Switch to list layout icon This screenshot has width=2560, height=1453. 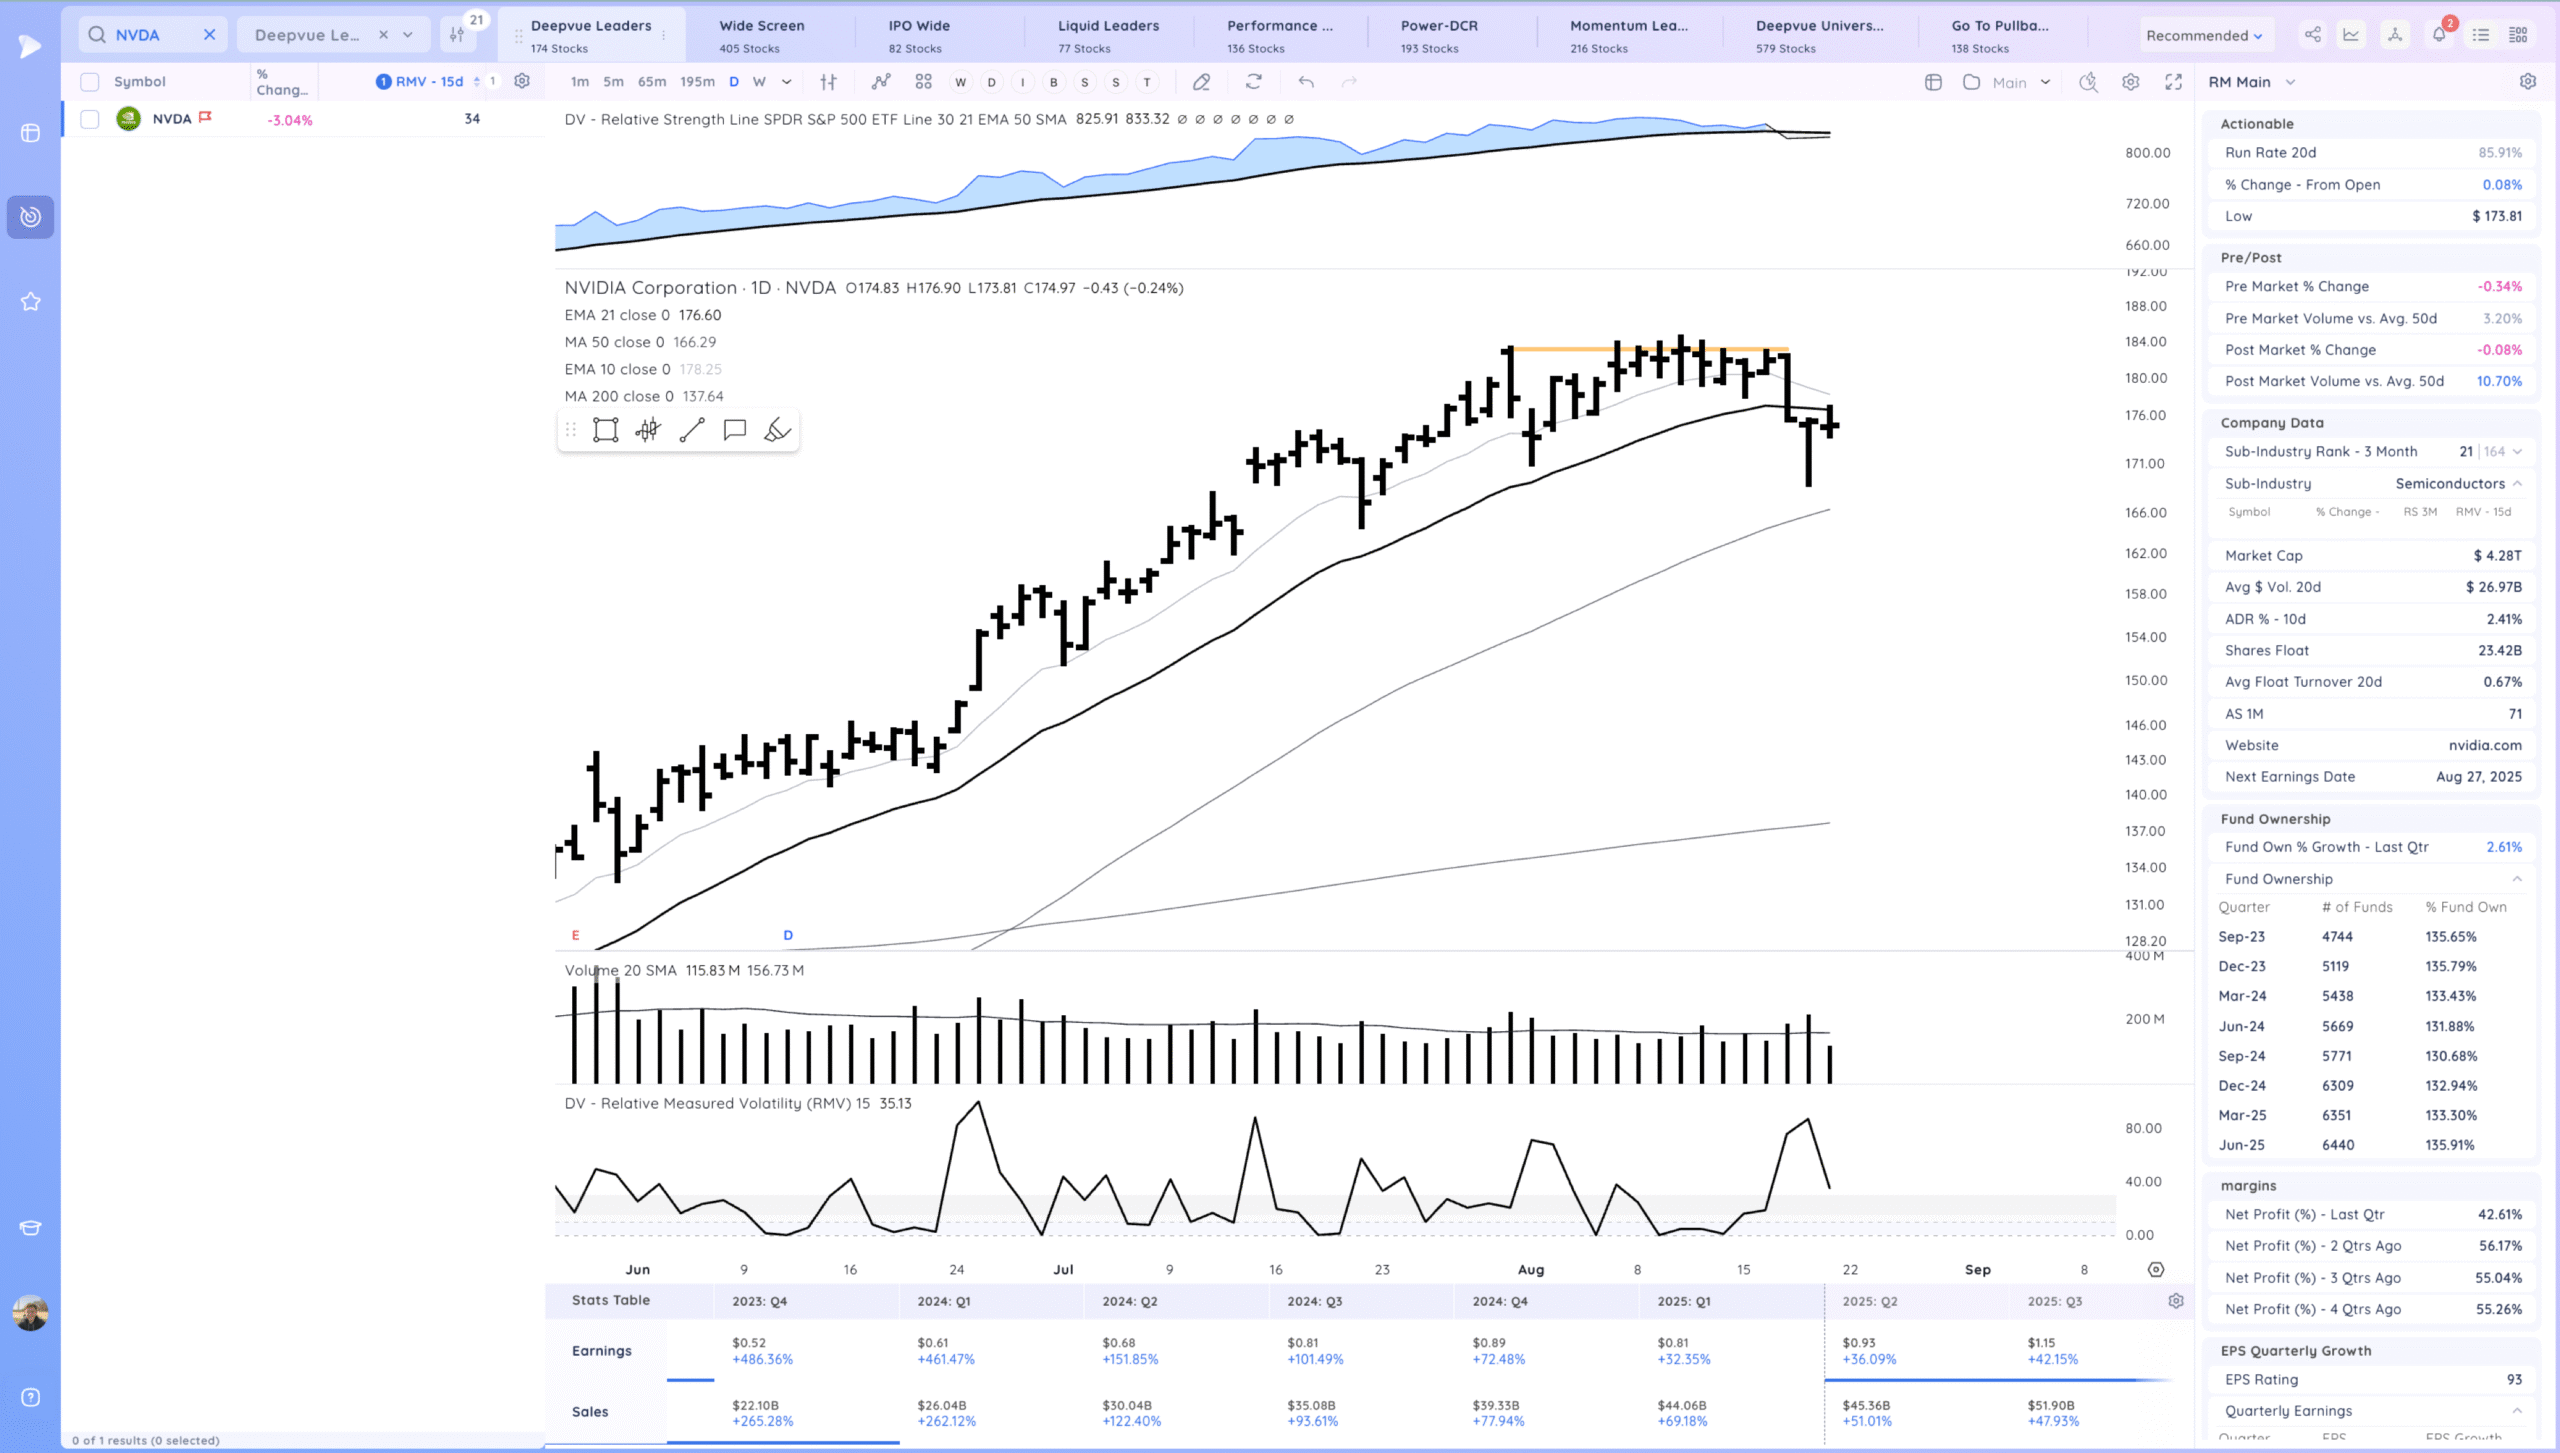click(2481, 35)
